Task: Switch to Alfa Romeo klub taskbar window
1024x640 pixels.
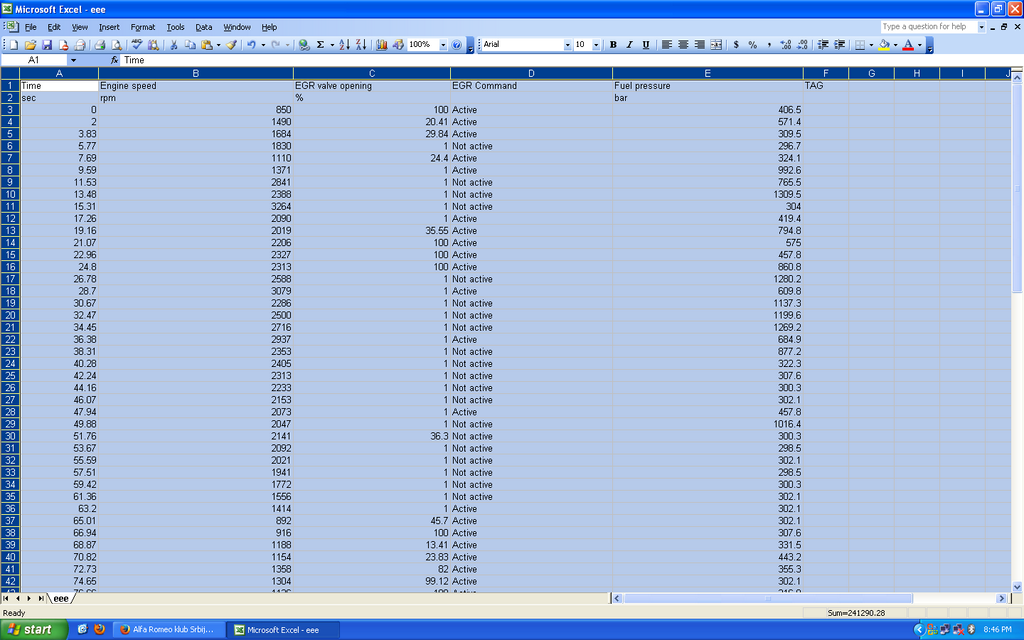Action: 168,630
